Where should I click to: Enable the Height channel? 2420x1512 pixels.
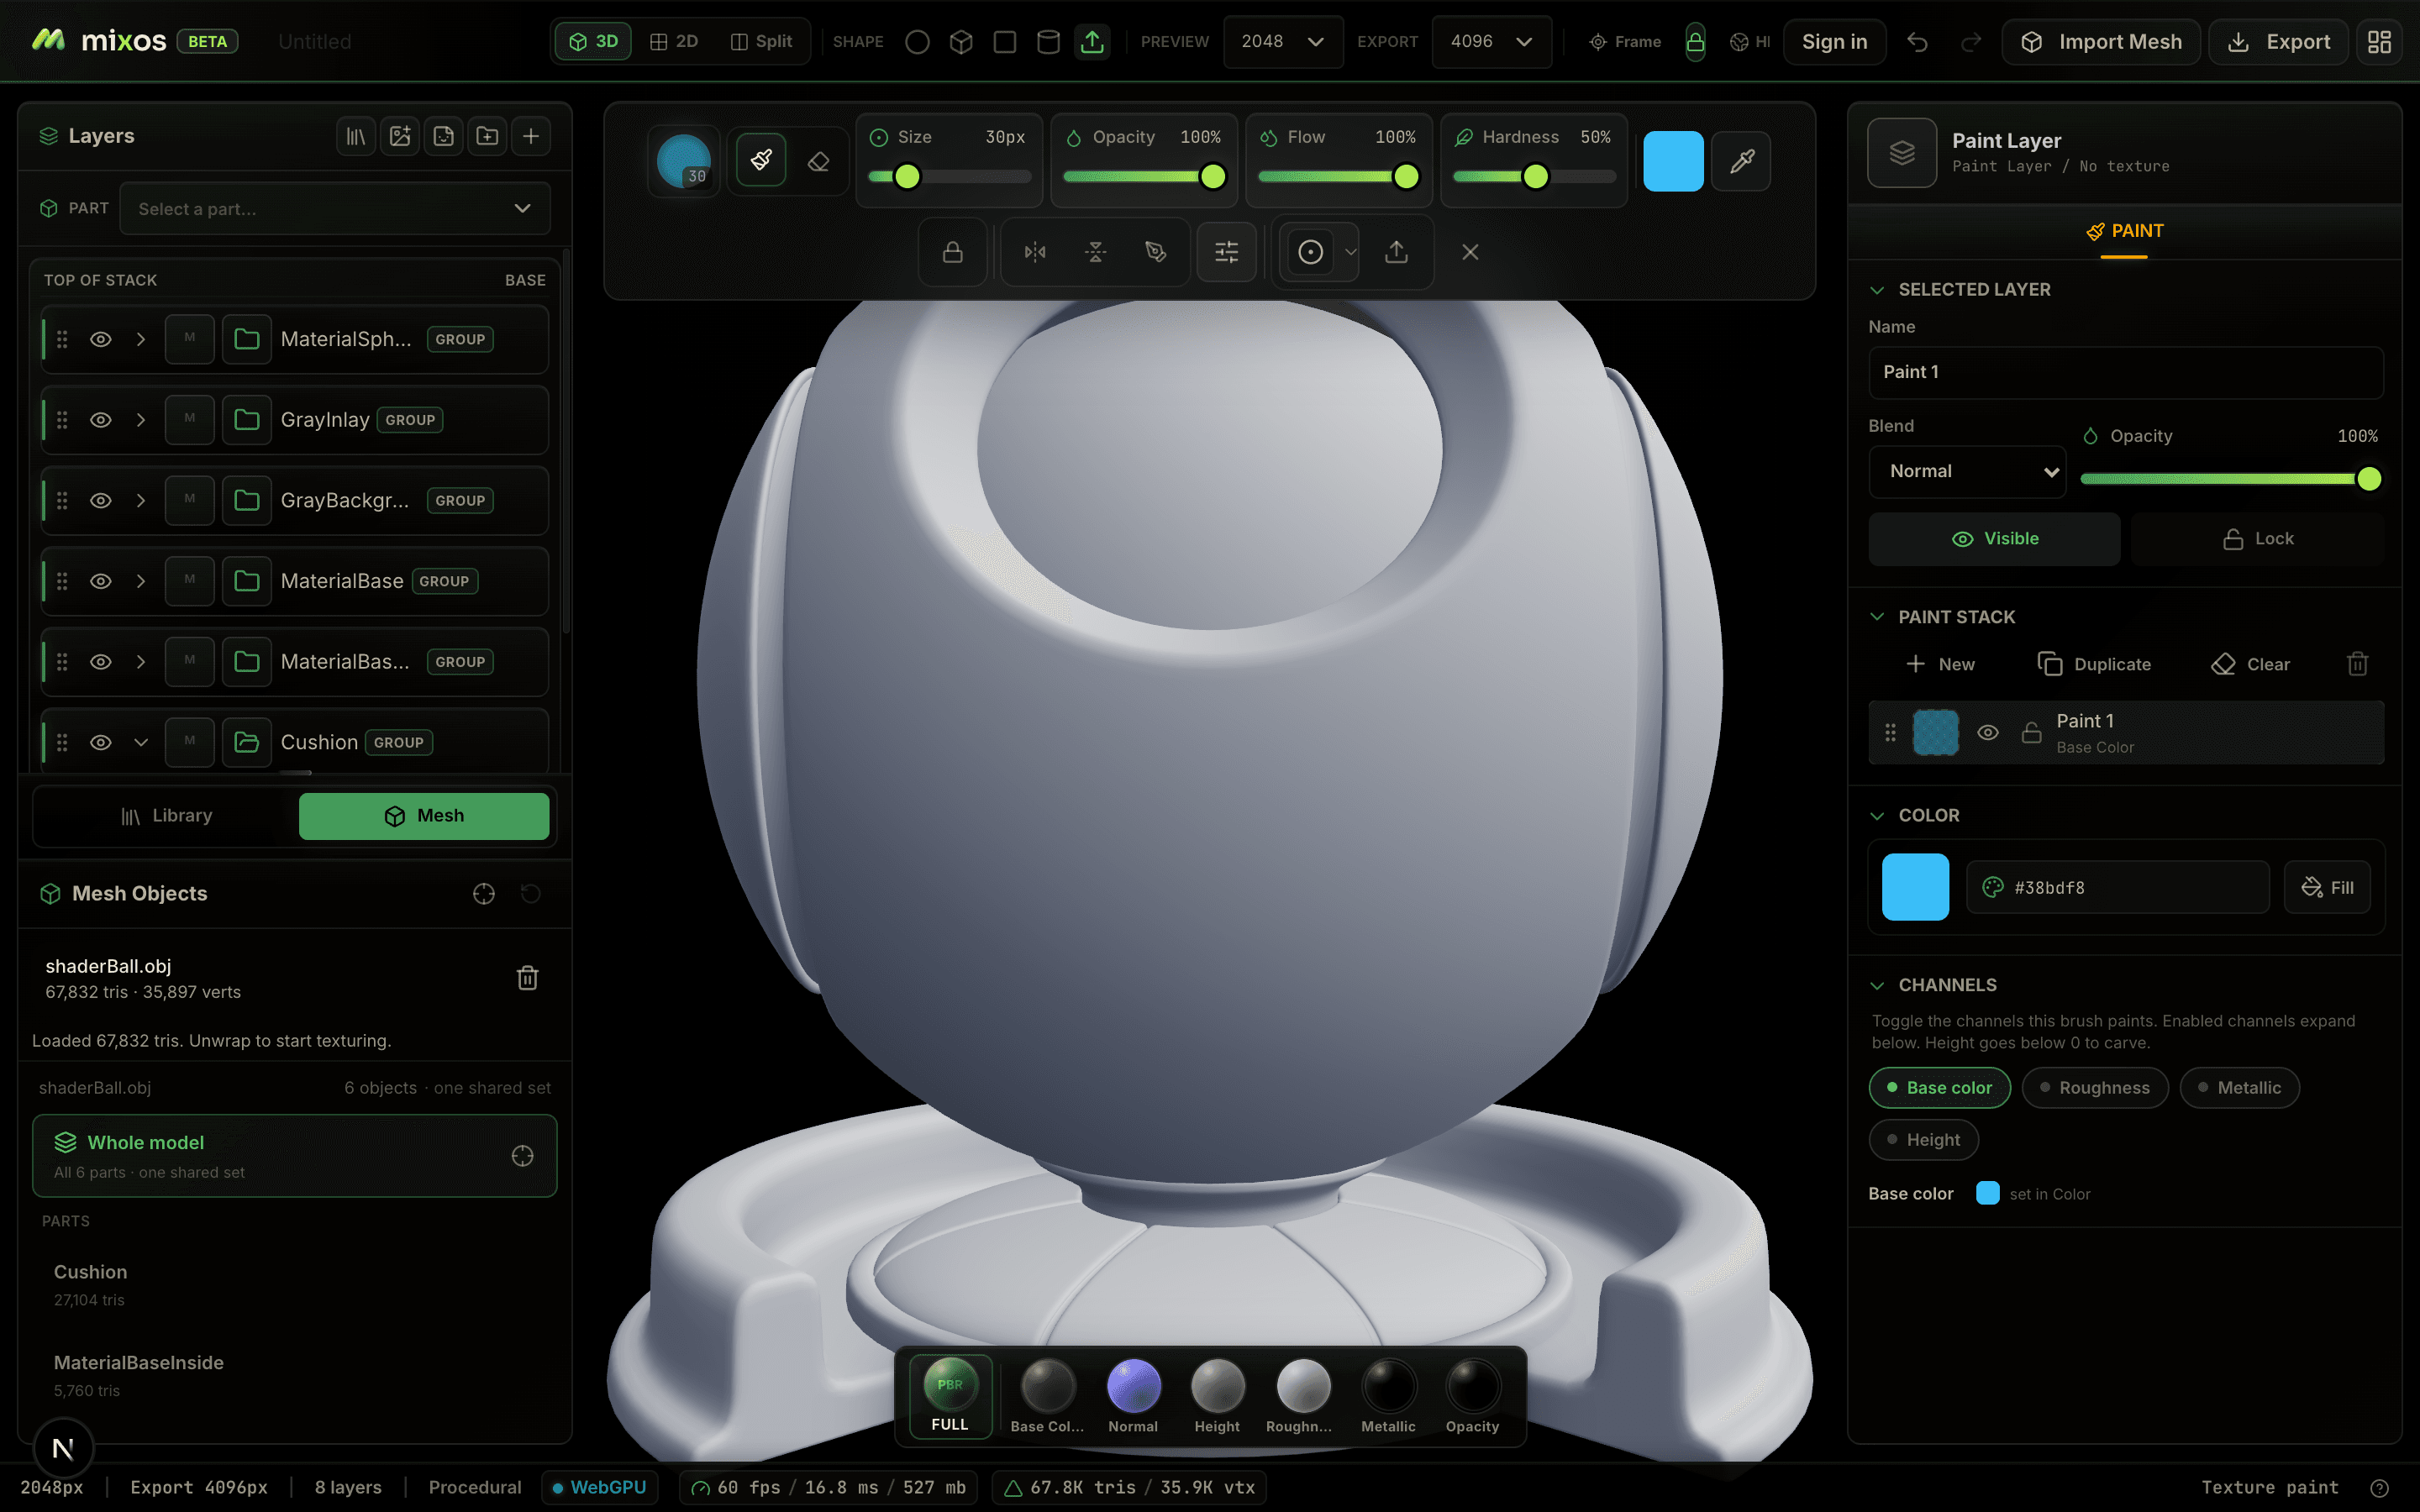coord(1923,1140)
